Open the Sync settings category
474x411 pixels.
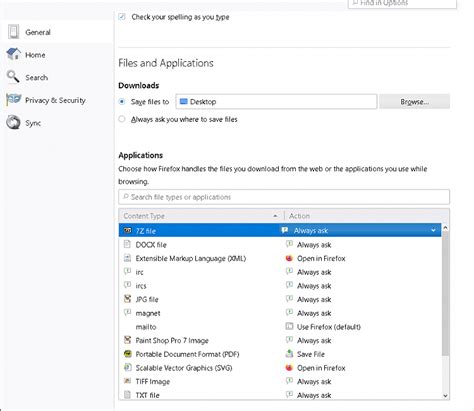[x=57, y=123]
